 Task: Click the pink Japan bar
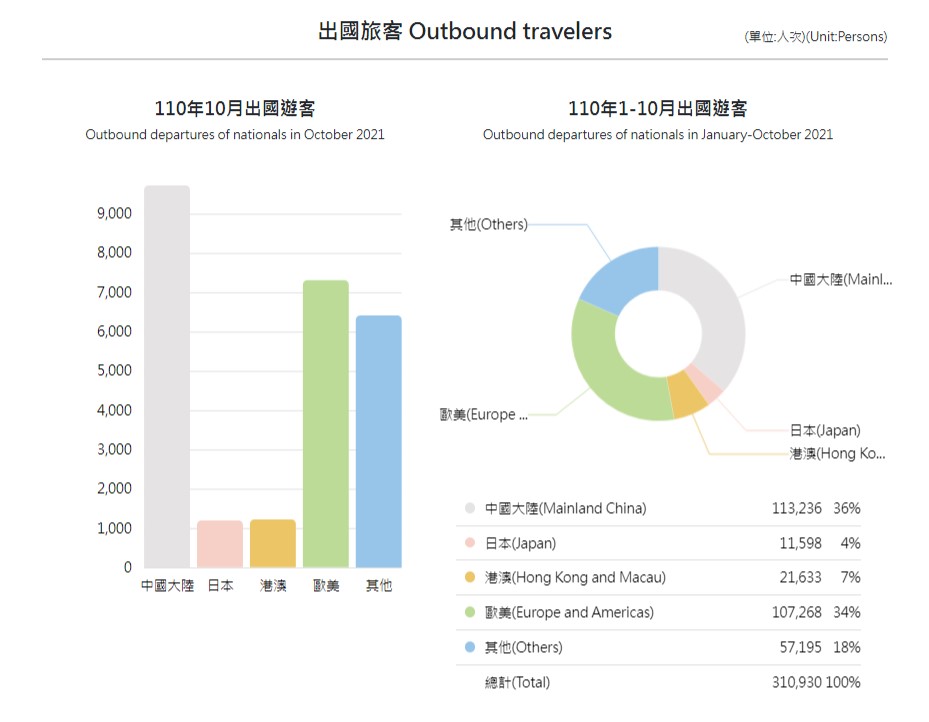click(220, 544)
